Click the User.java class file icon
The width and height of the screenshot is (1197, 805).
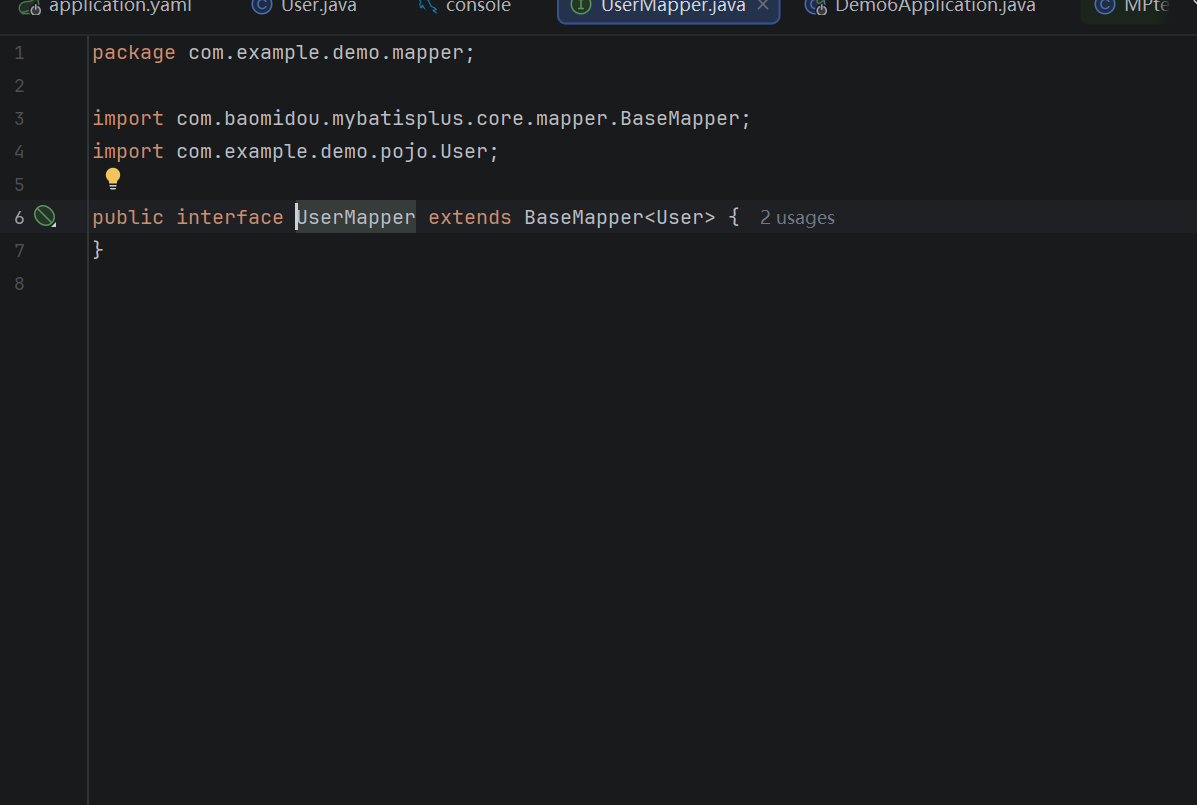coord(262,6)
